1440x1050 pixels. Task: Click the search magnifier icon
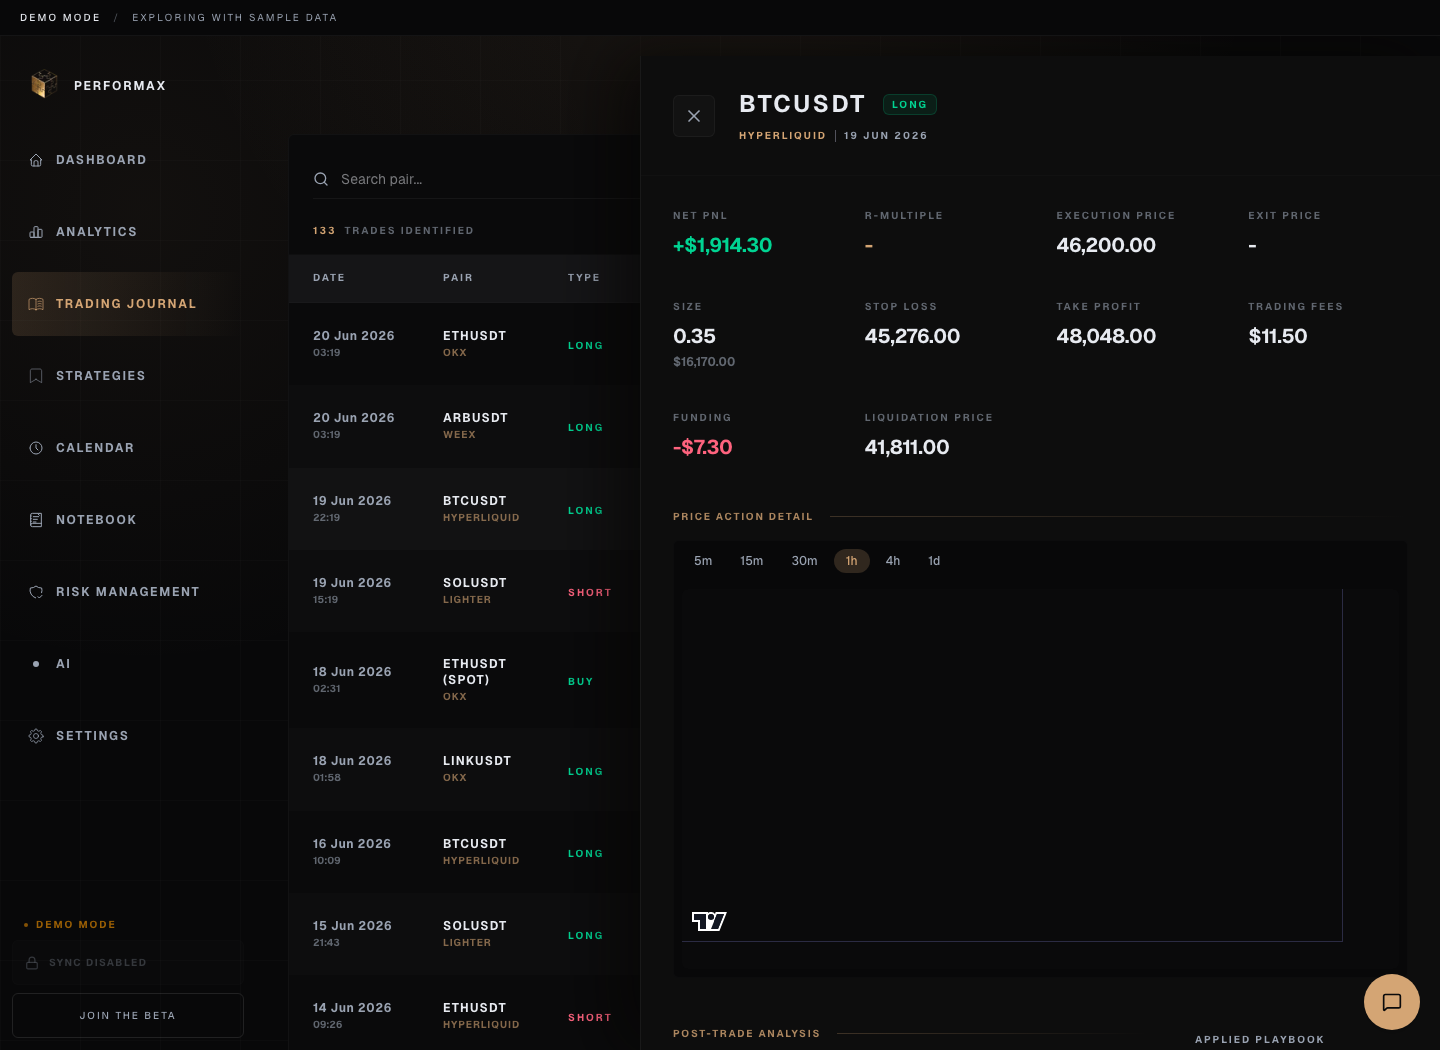tap(321, 179)
